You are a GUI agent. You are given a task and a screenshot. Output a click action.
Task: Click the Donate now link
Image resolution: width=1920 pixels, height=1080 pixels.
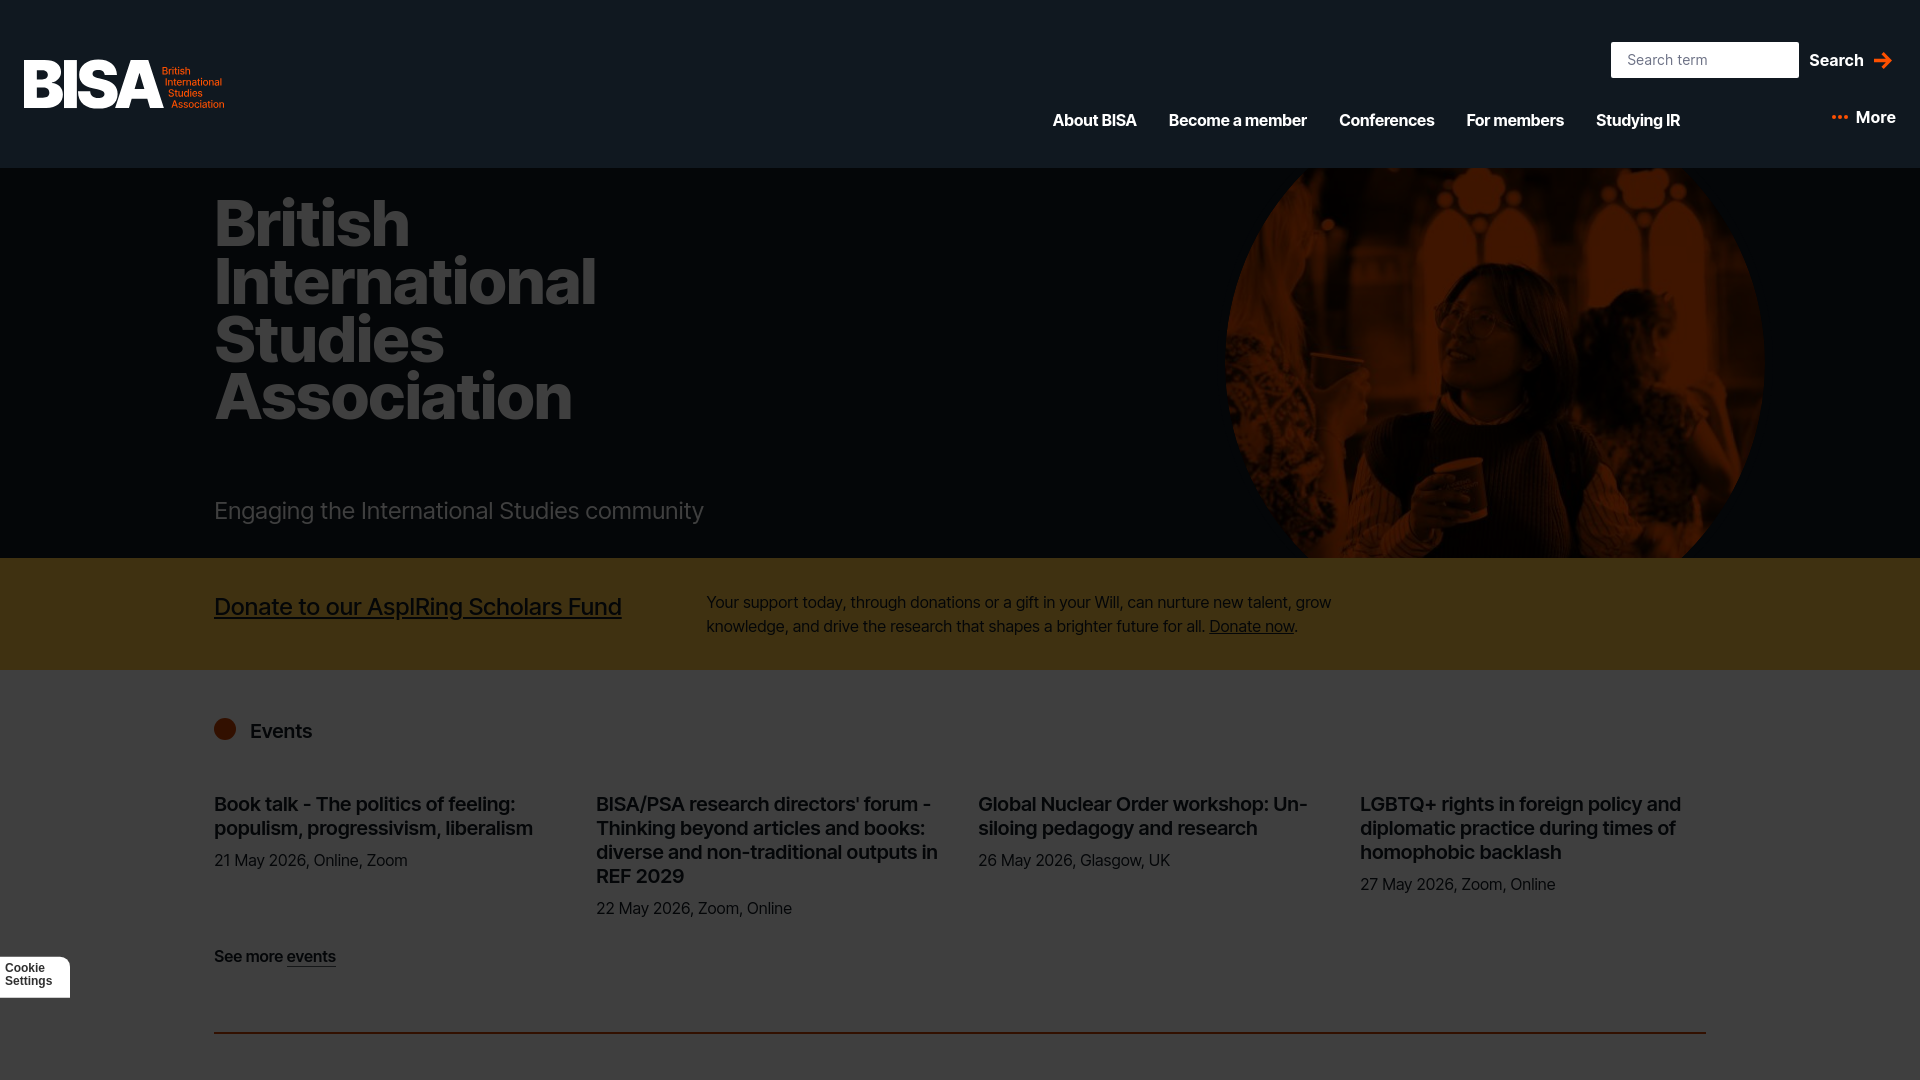pos(1251,626)
